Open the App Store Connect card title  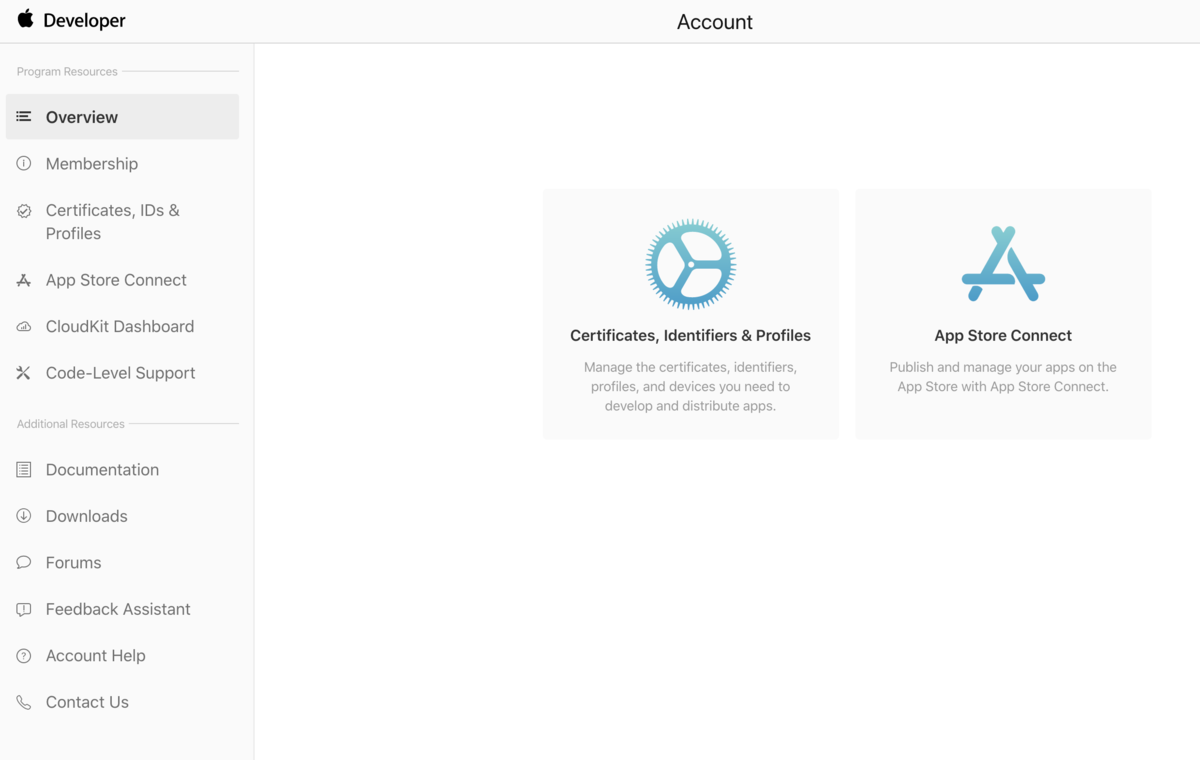coord(1003,336)
